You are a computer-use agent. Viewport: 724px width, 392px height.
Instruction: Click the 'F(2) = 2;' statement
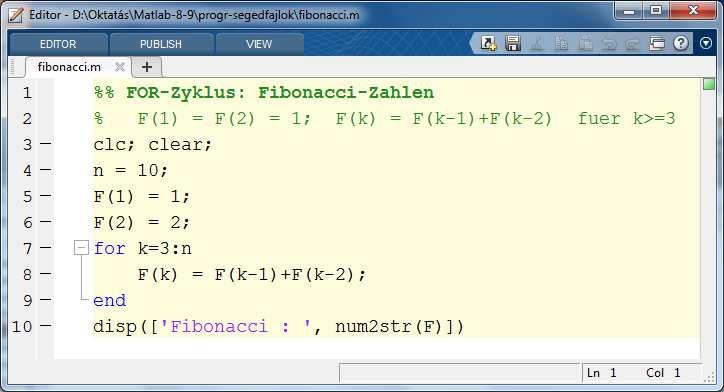click(141, 223)
